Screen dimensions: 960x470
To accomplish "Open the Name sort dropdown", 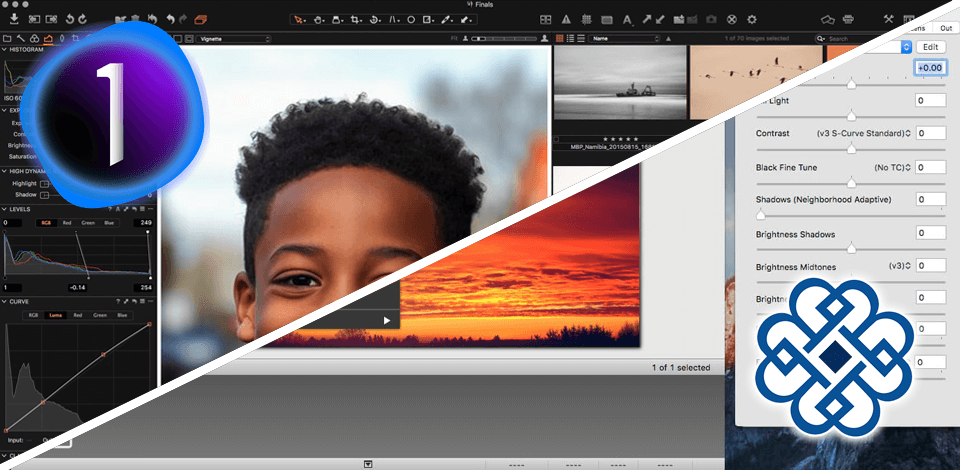I will [622, 38].
